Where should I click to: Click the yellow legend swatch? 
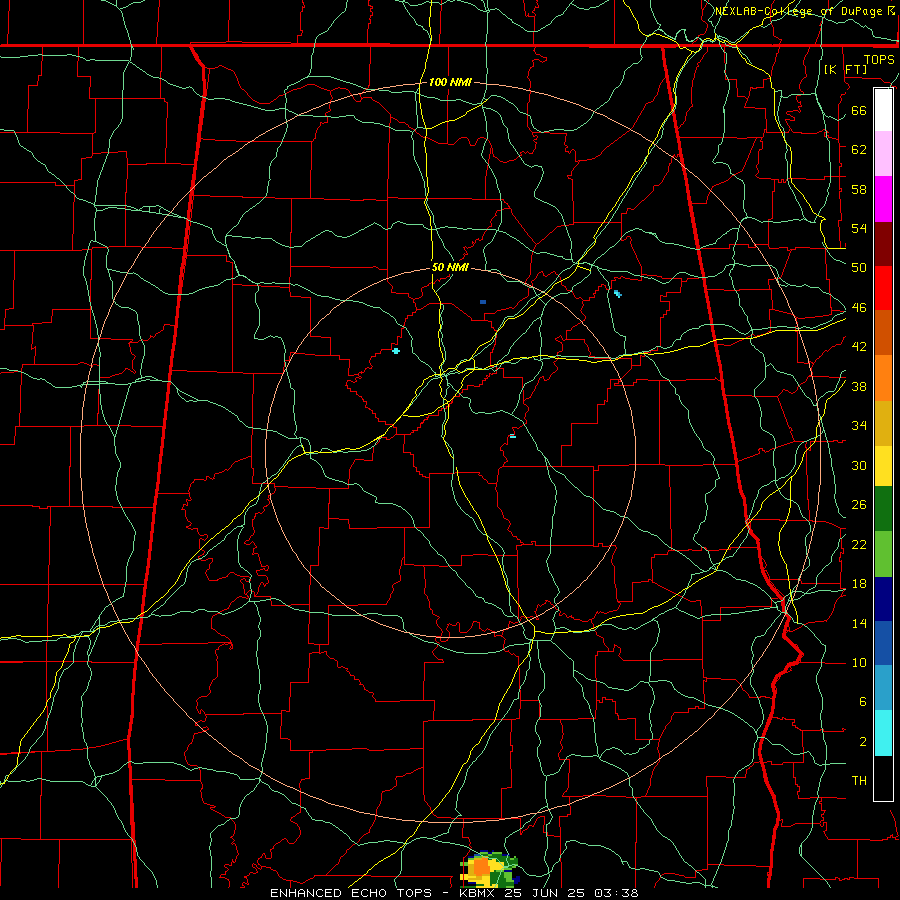(x=883, y=466)
